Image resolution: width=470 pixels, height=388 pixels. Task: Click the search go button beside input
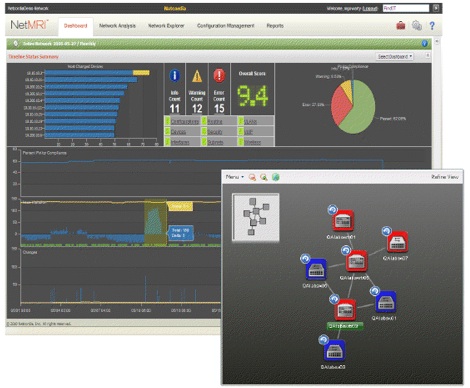coord(436,8)
